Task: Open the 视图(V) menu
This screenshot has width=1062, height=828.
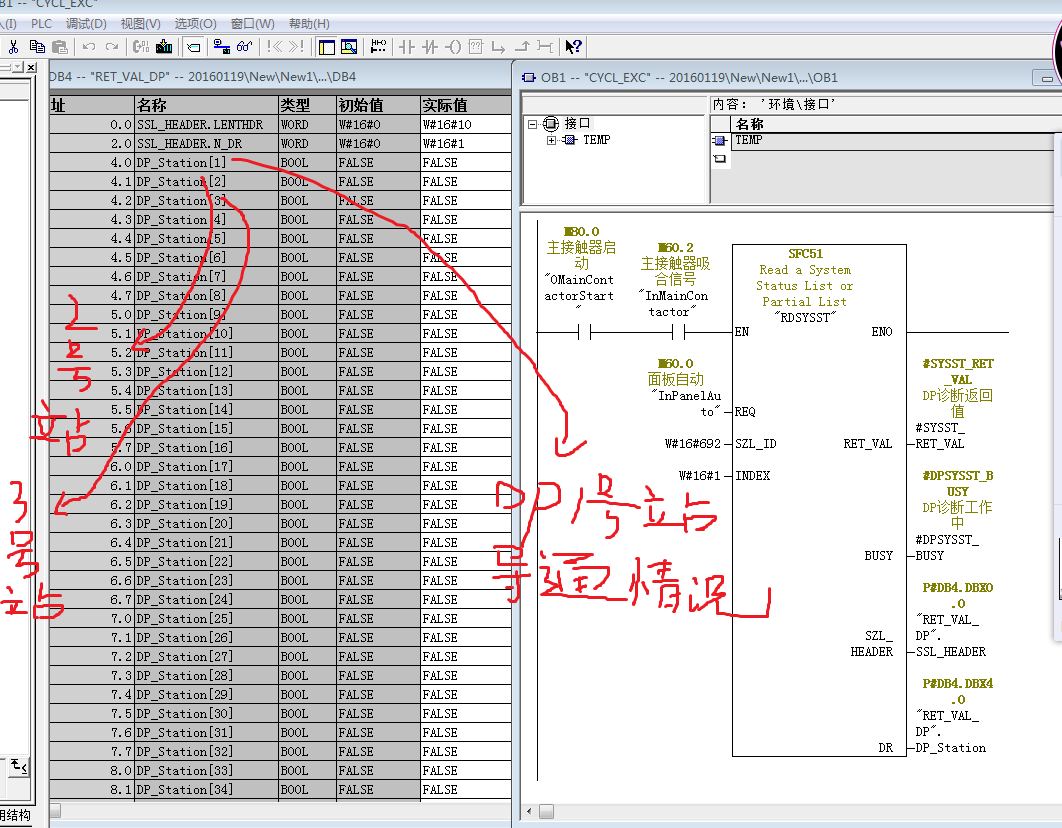Action: [140, 24]
